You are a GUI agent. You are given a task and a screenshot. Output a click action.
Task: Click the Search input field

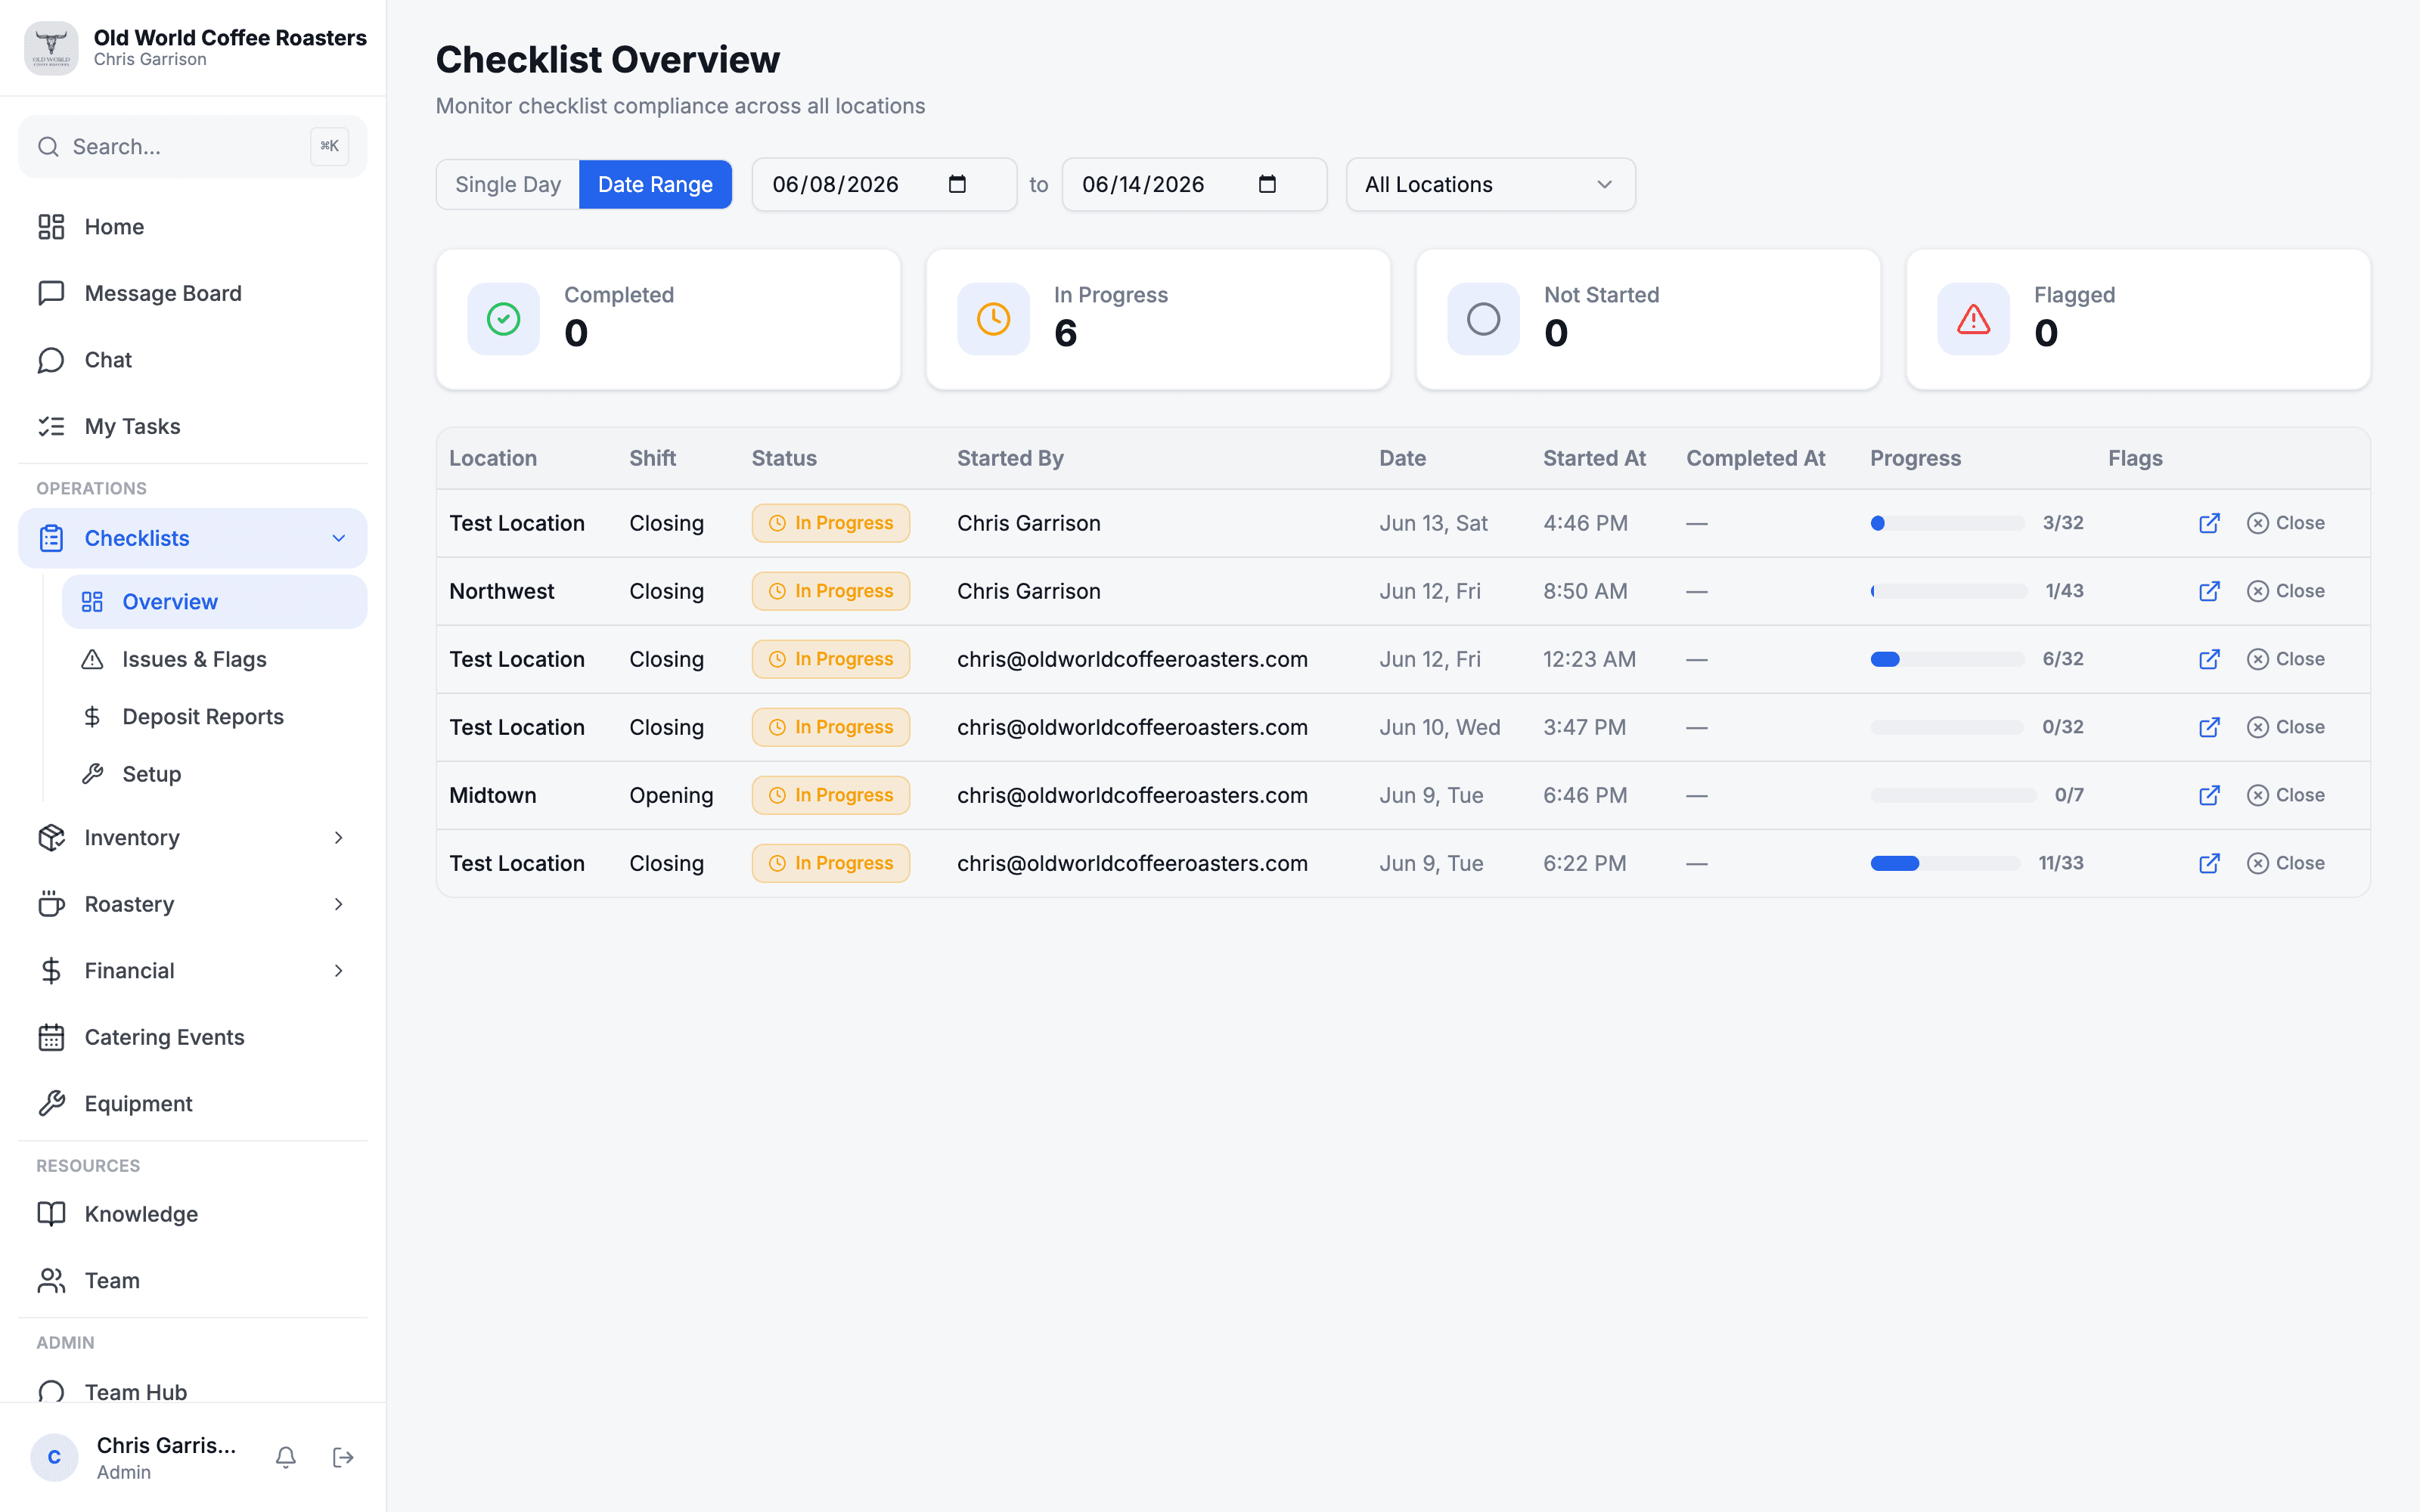pyautogui.click(x=193, y=147)
